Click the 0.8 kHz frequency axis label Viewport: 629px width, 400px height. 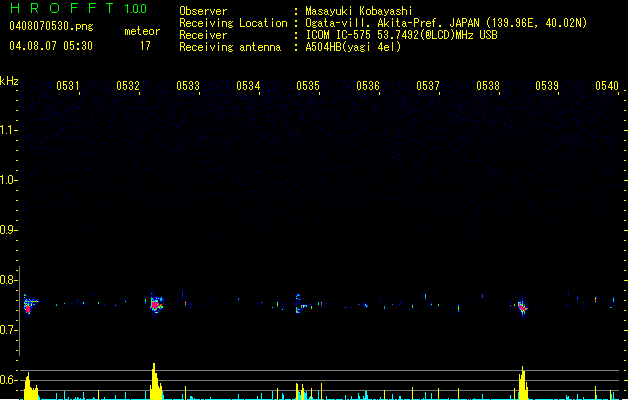pyautogui.click(x=8, y=280)
